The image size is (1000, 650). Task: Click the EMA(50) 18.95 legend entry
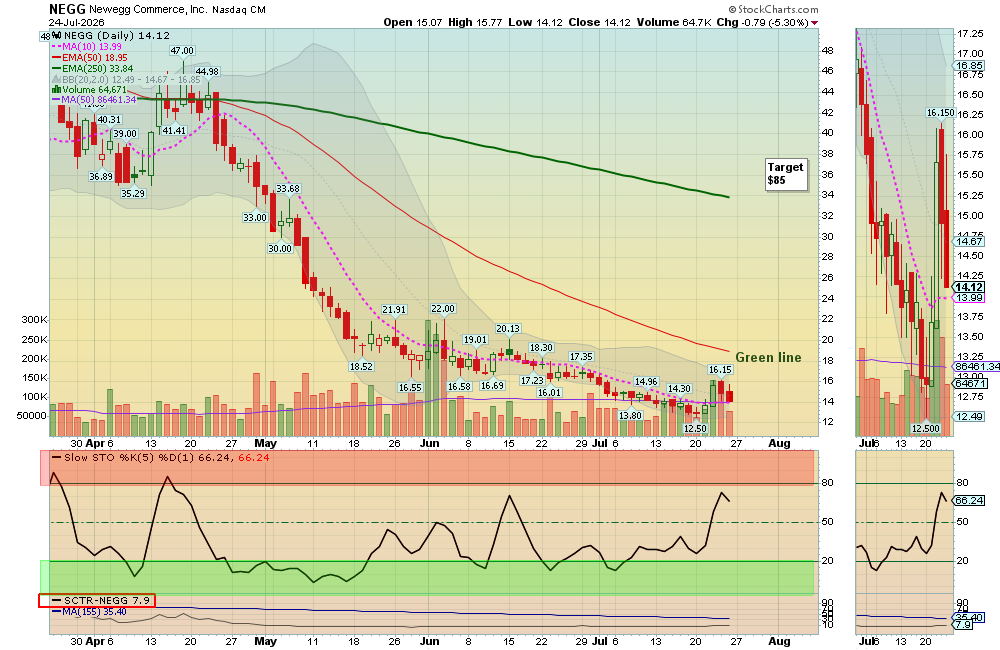(90, 57)
